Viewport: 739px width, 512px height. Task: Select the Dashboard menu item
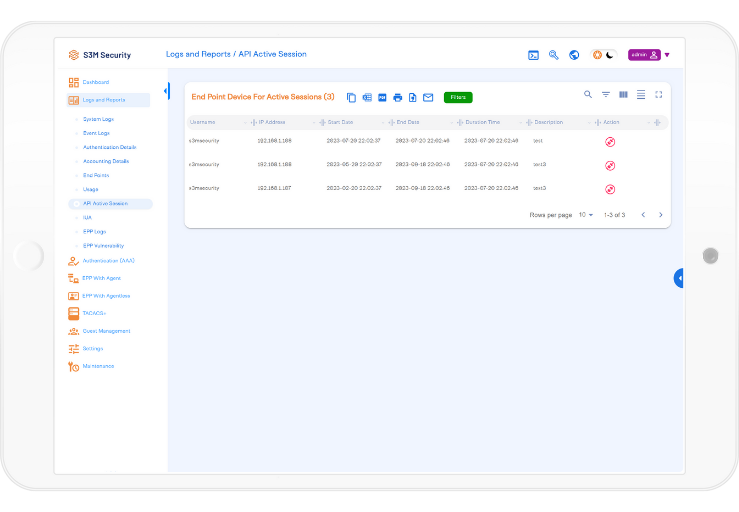coord(96,82)
